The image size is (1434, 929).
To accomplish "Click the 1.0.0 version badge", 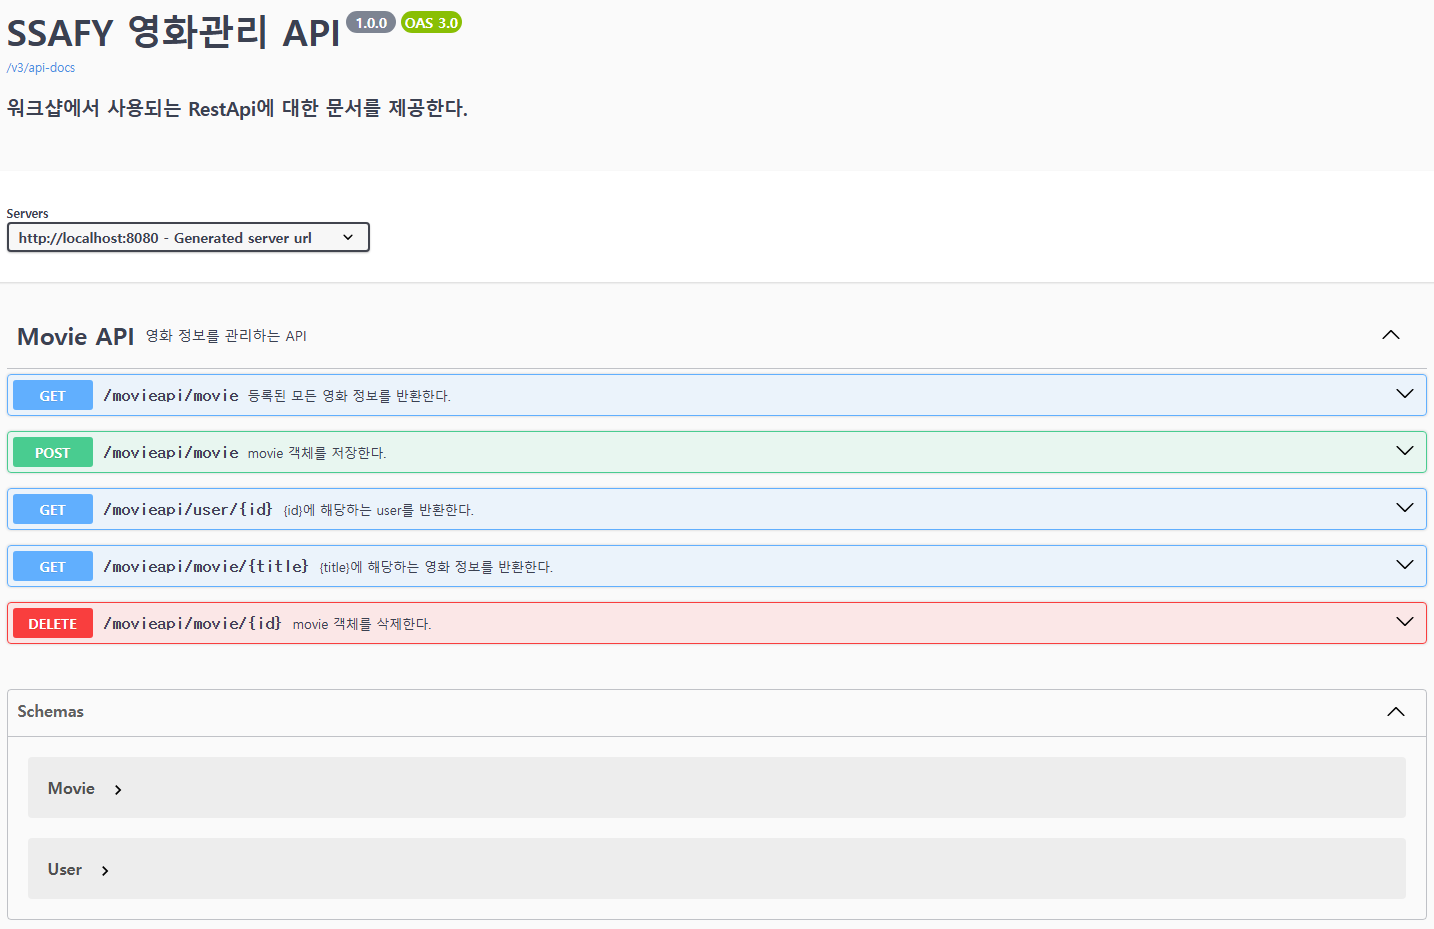I will 371,22.
